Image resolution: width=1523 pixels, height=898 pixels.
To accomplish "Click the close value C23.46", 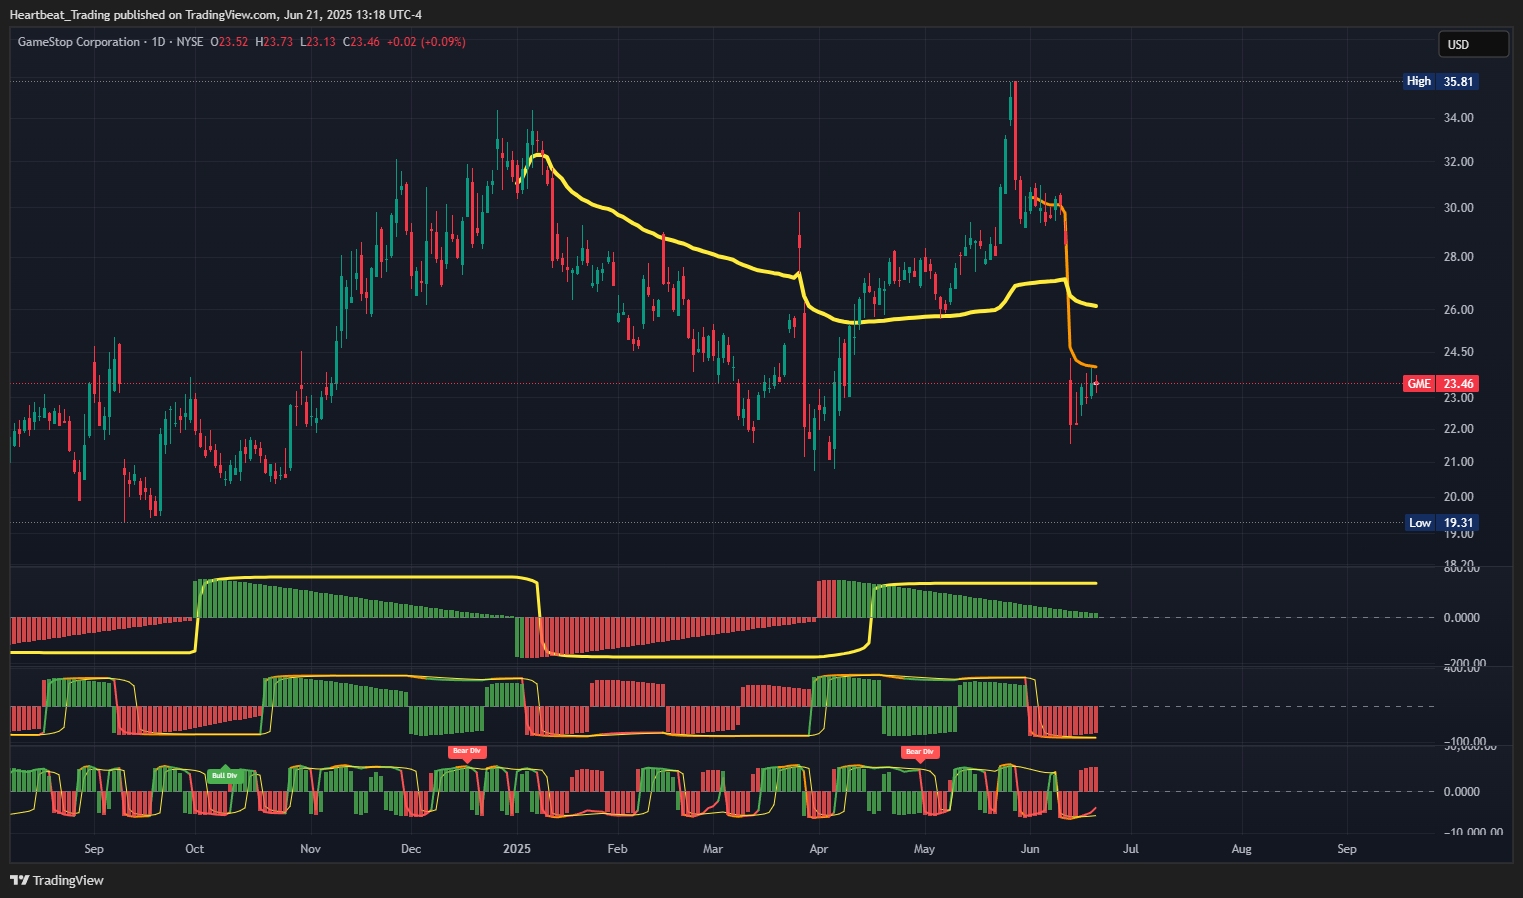I will click(x=361, y=42).
